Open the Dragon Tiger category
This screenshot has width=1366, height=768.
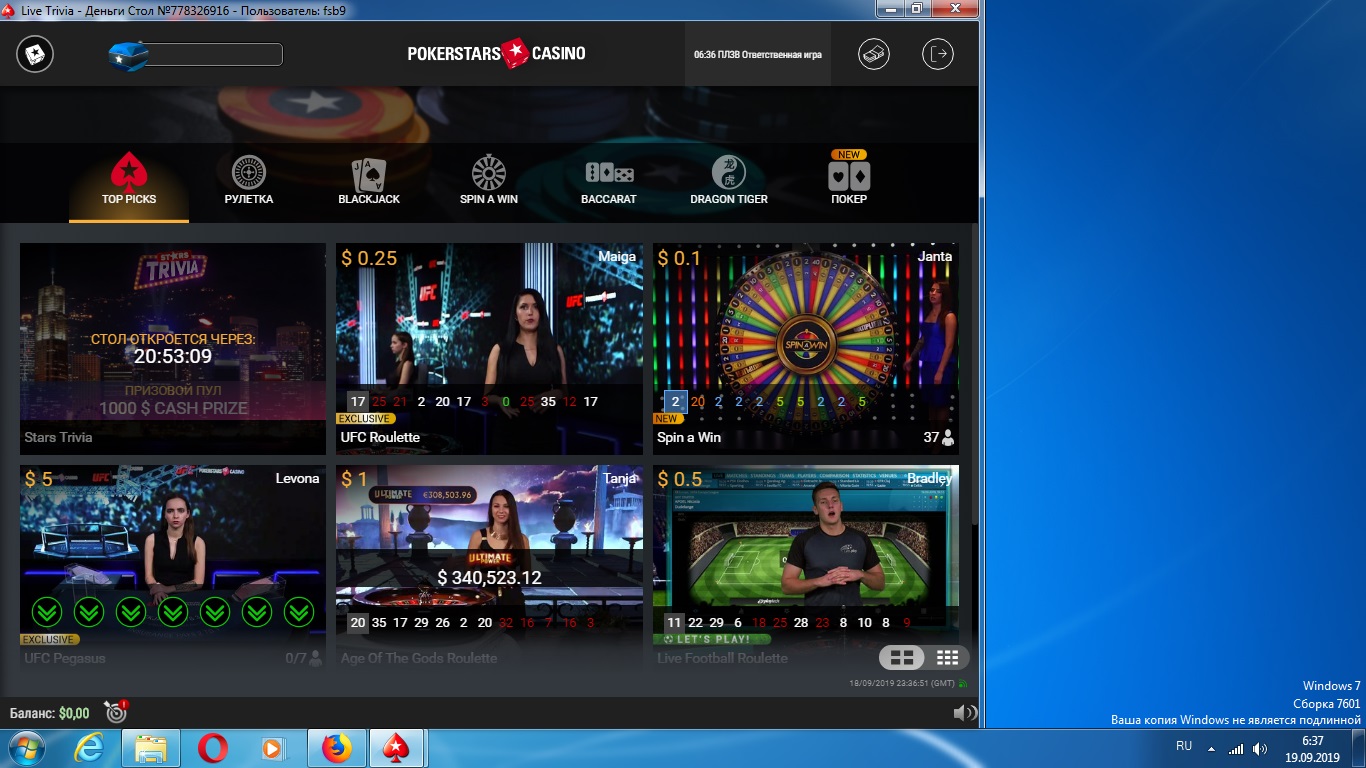point(729,181)
